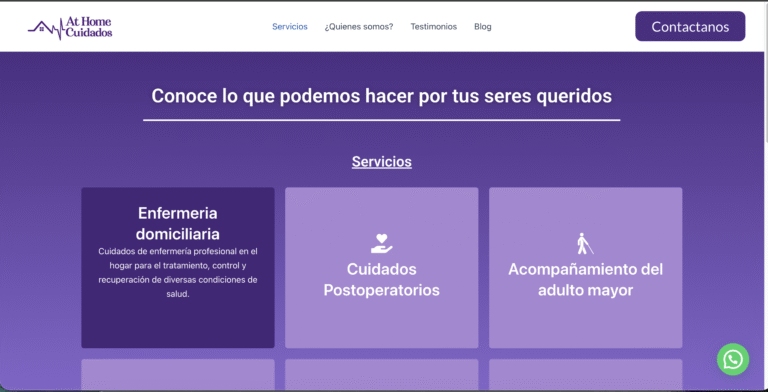Click the 'Conoce lo que podemos hacer' heading

pos(382,96)
